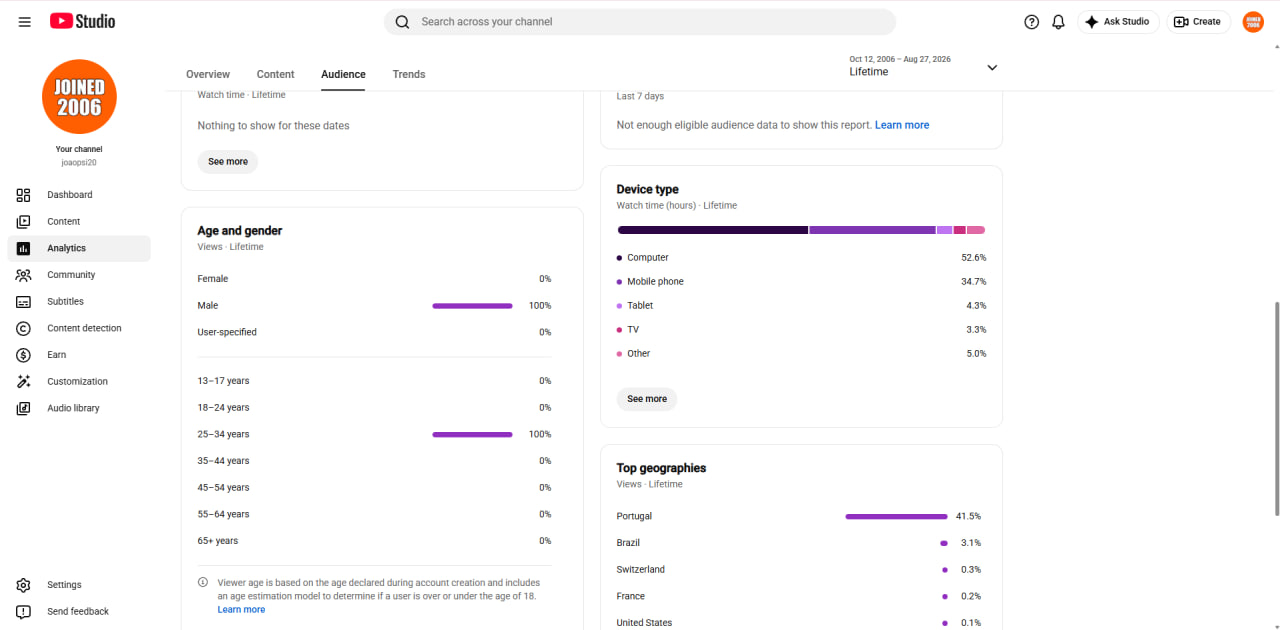Click the Mobile phone legend row
1280x630 pixels.
click(x=801, y=282)
